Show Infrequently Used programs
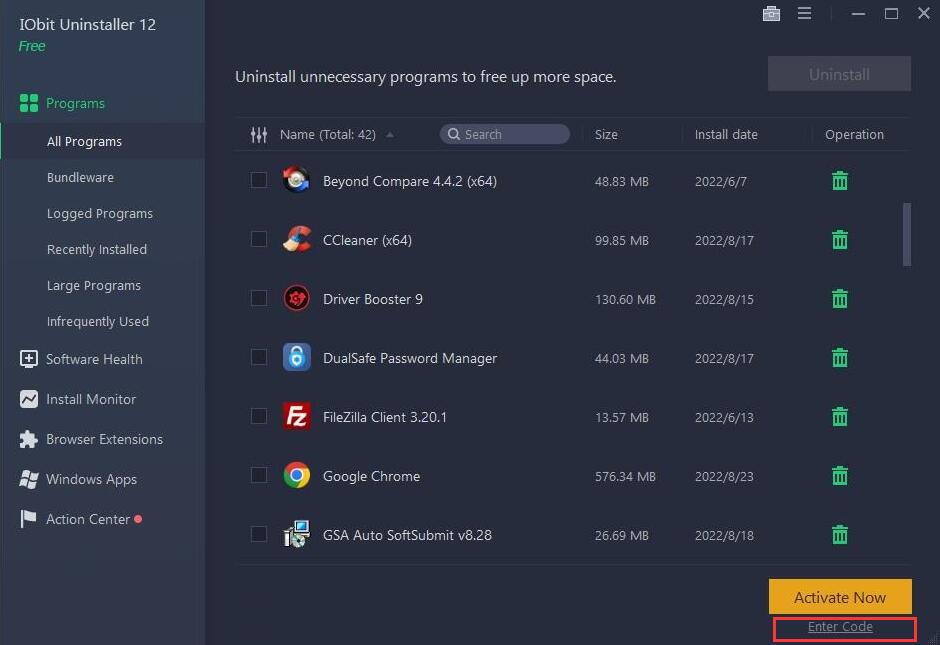The height and width of the screenshot is (645, 940). [x=98, y=321]
